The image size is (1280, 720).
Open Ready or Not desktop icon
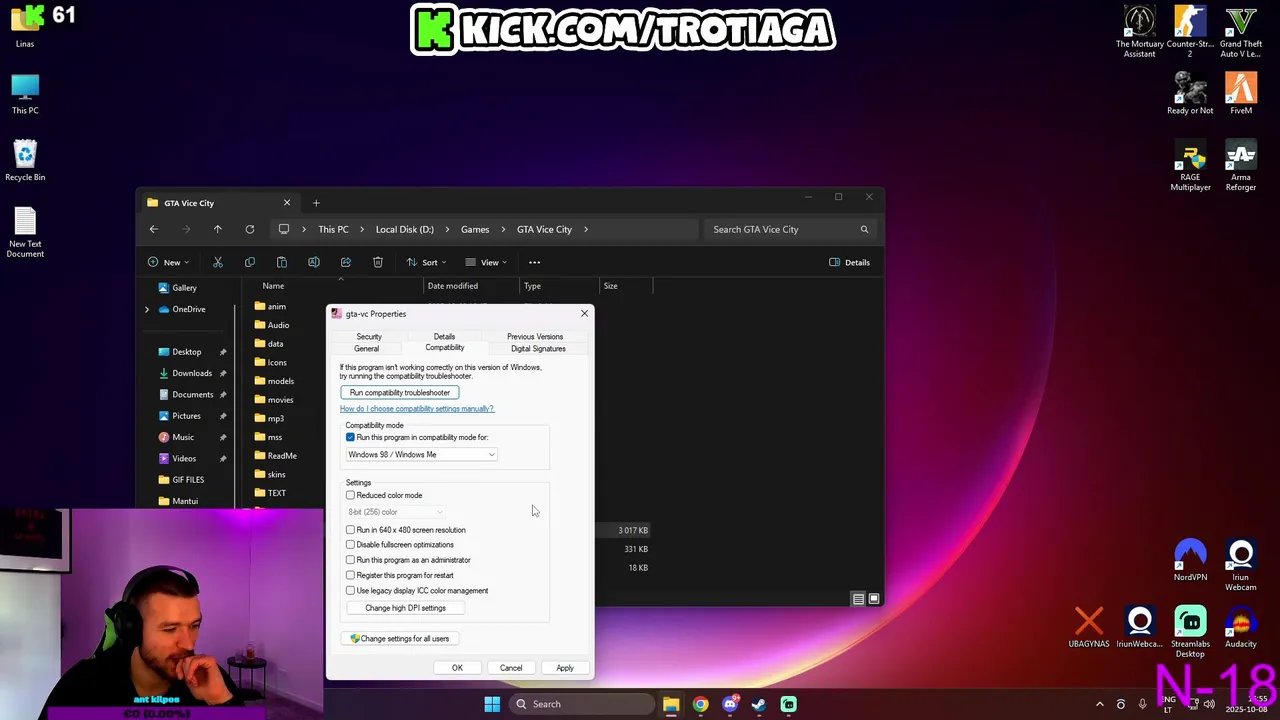pos(1190,94)
